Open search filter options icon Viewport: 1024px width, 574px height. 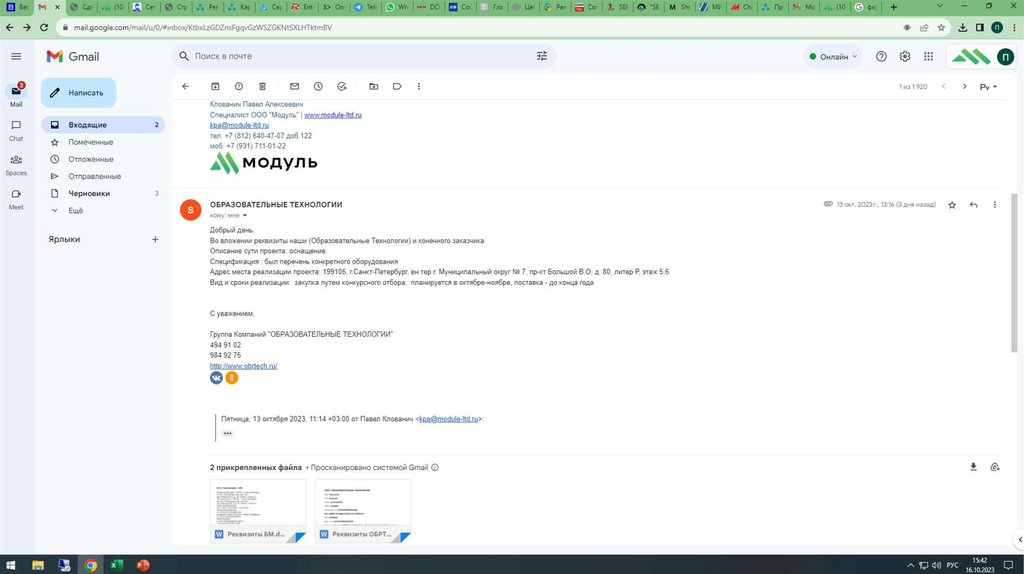[x=541, y=56]
